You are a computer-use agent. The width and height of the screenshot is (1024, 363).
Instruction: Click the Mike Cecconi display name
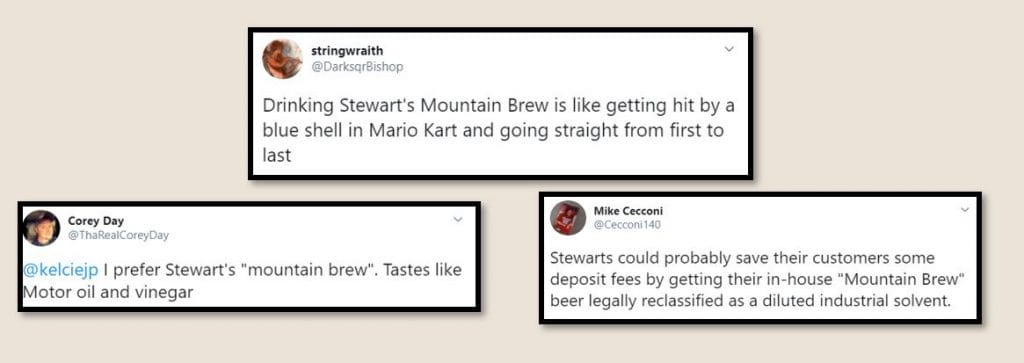coord(628,211)
